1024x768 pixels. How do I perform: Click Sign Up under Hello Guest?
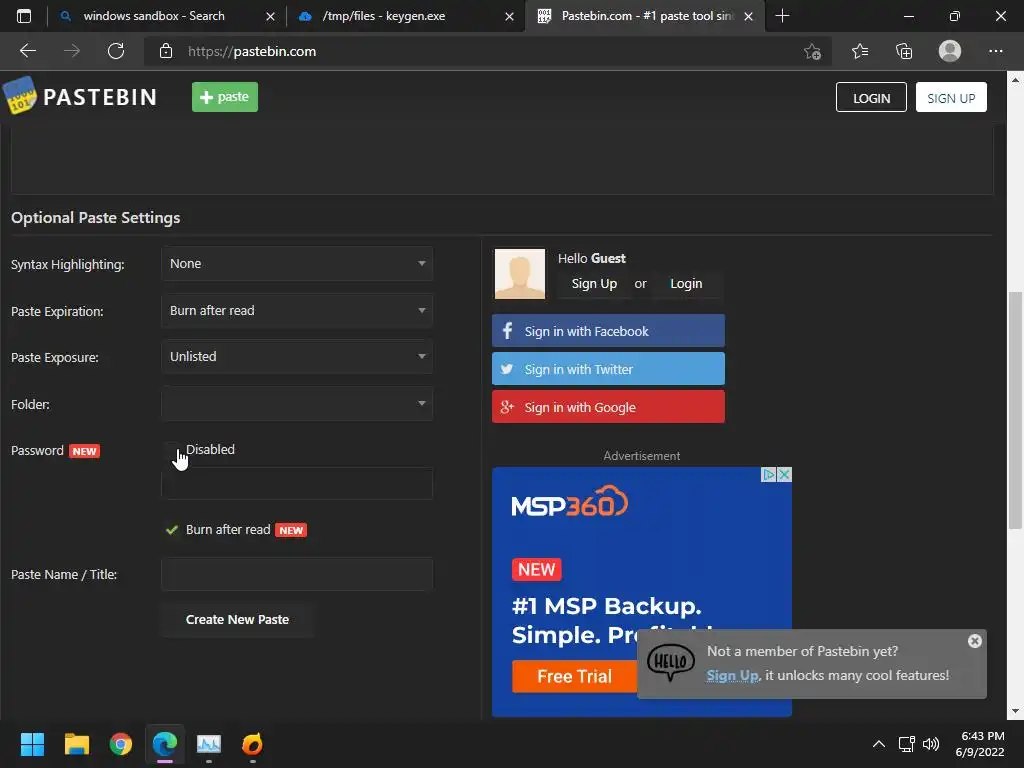click(x=594, y=284)
